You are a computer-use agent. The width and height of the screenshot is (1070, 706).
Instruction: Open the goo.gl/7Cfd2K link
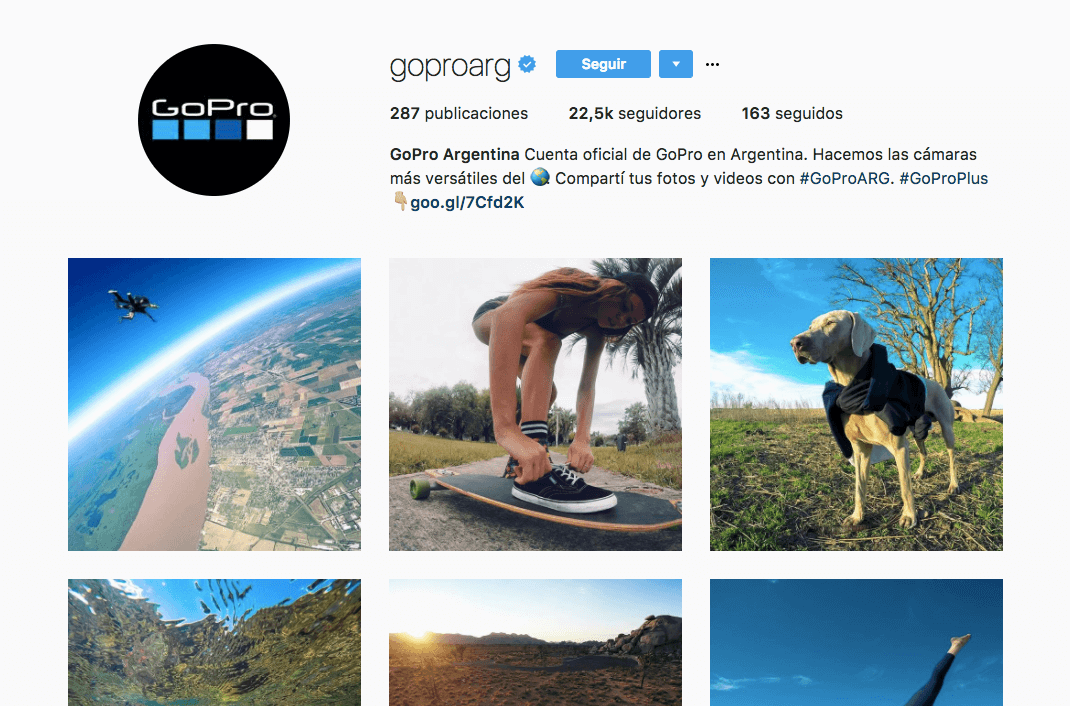(x=467, y=203)
